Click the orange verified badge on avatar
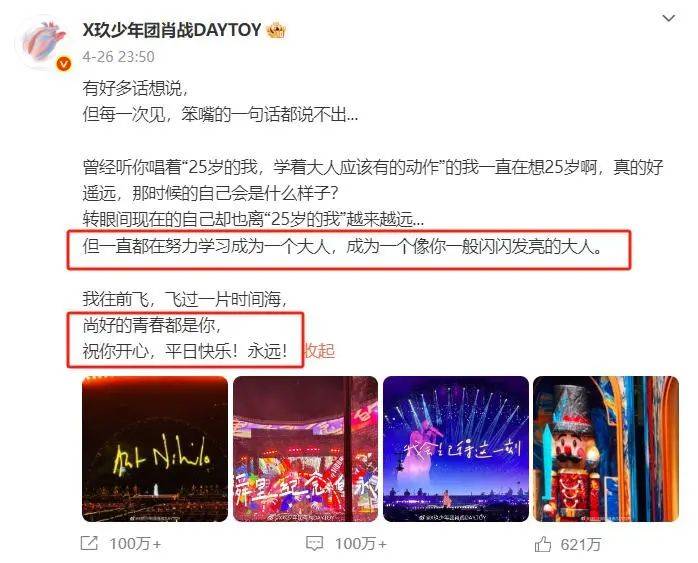Viewport: 698px width, 563px height. point(64,64)
